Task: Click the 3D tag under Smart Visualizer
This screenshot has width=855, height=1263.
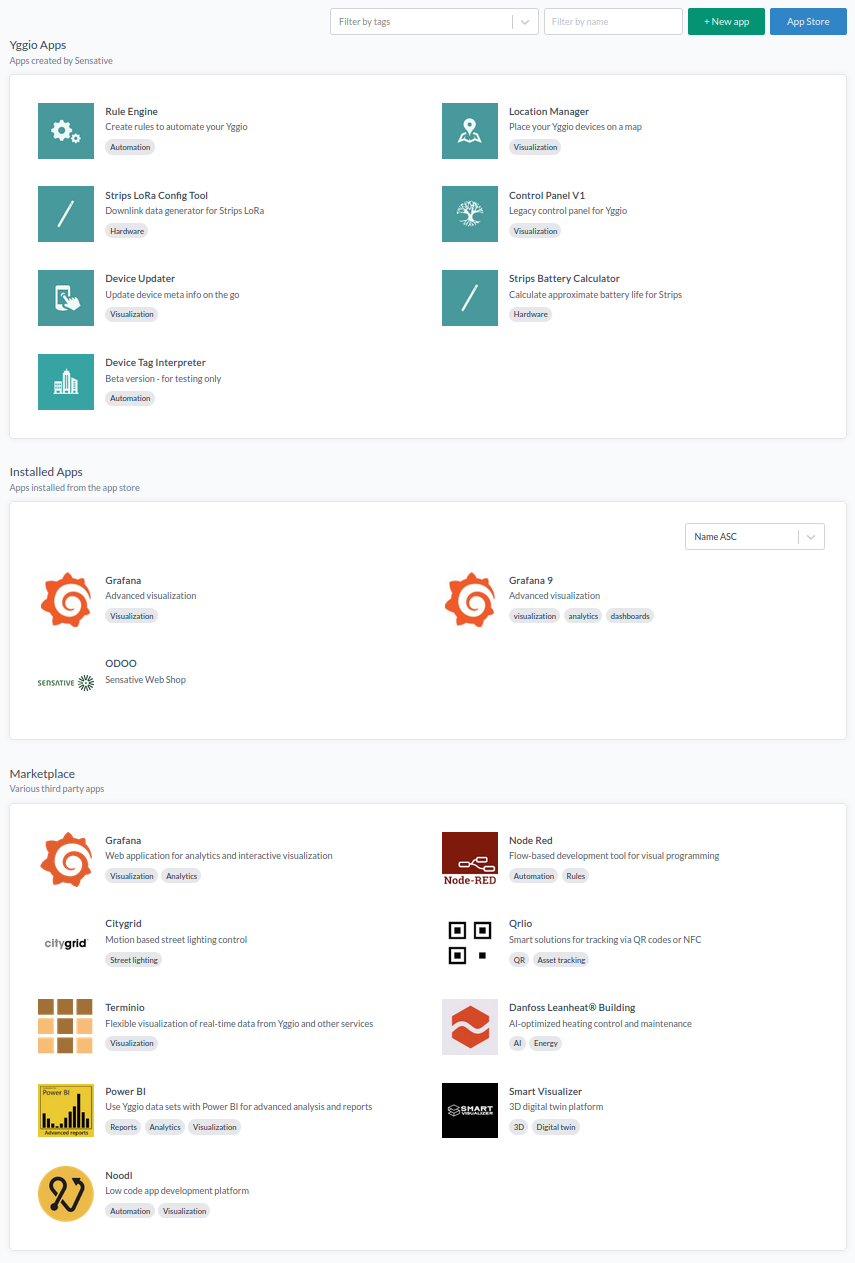Action: point(518,1127)
